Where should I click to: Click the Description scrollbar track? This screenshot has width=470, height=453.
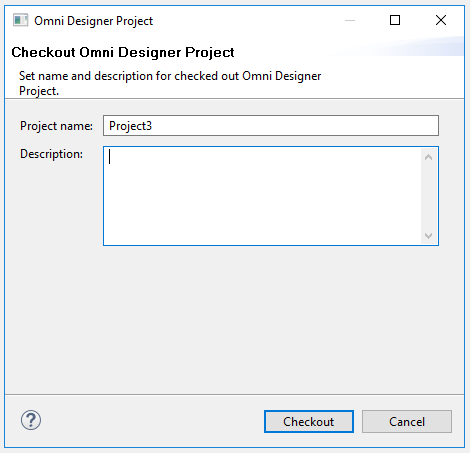coord(429,197)
